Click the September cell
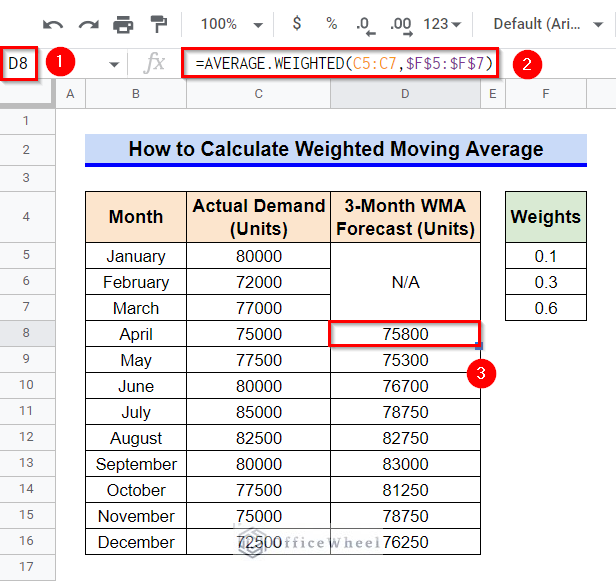Screen dimensions: 616x581 pos(136,464)
